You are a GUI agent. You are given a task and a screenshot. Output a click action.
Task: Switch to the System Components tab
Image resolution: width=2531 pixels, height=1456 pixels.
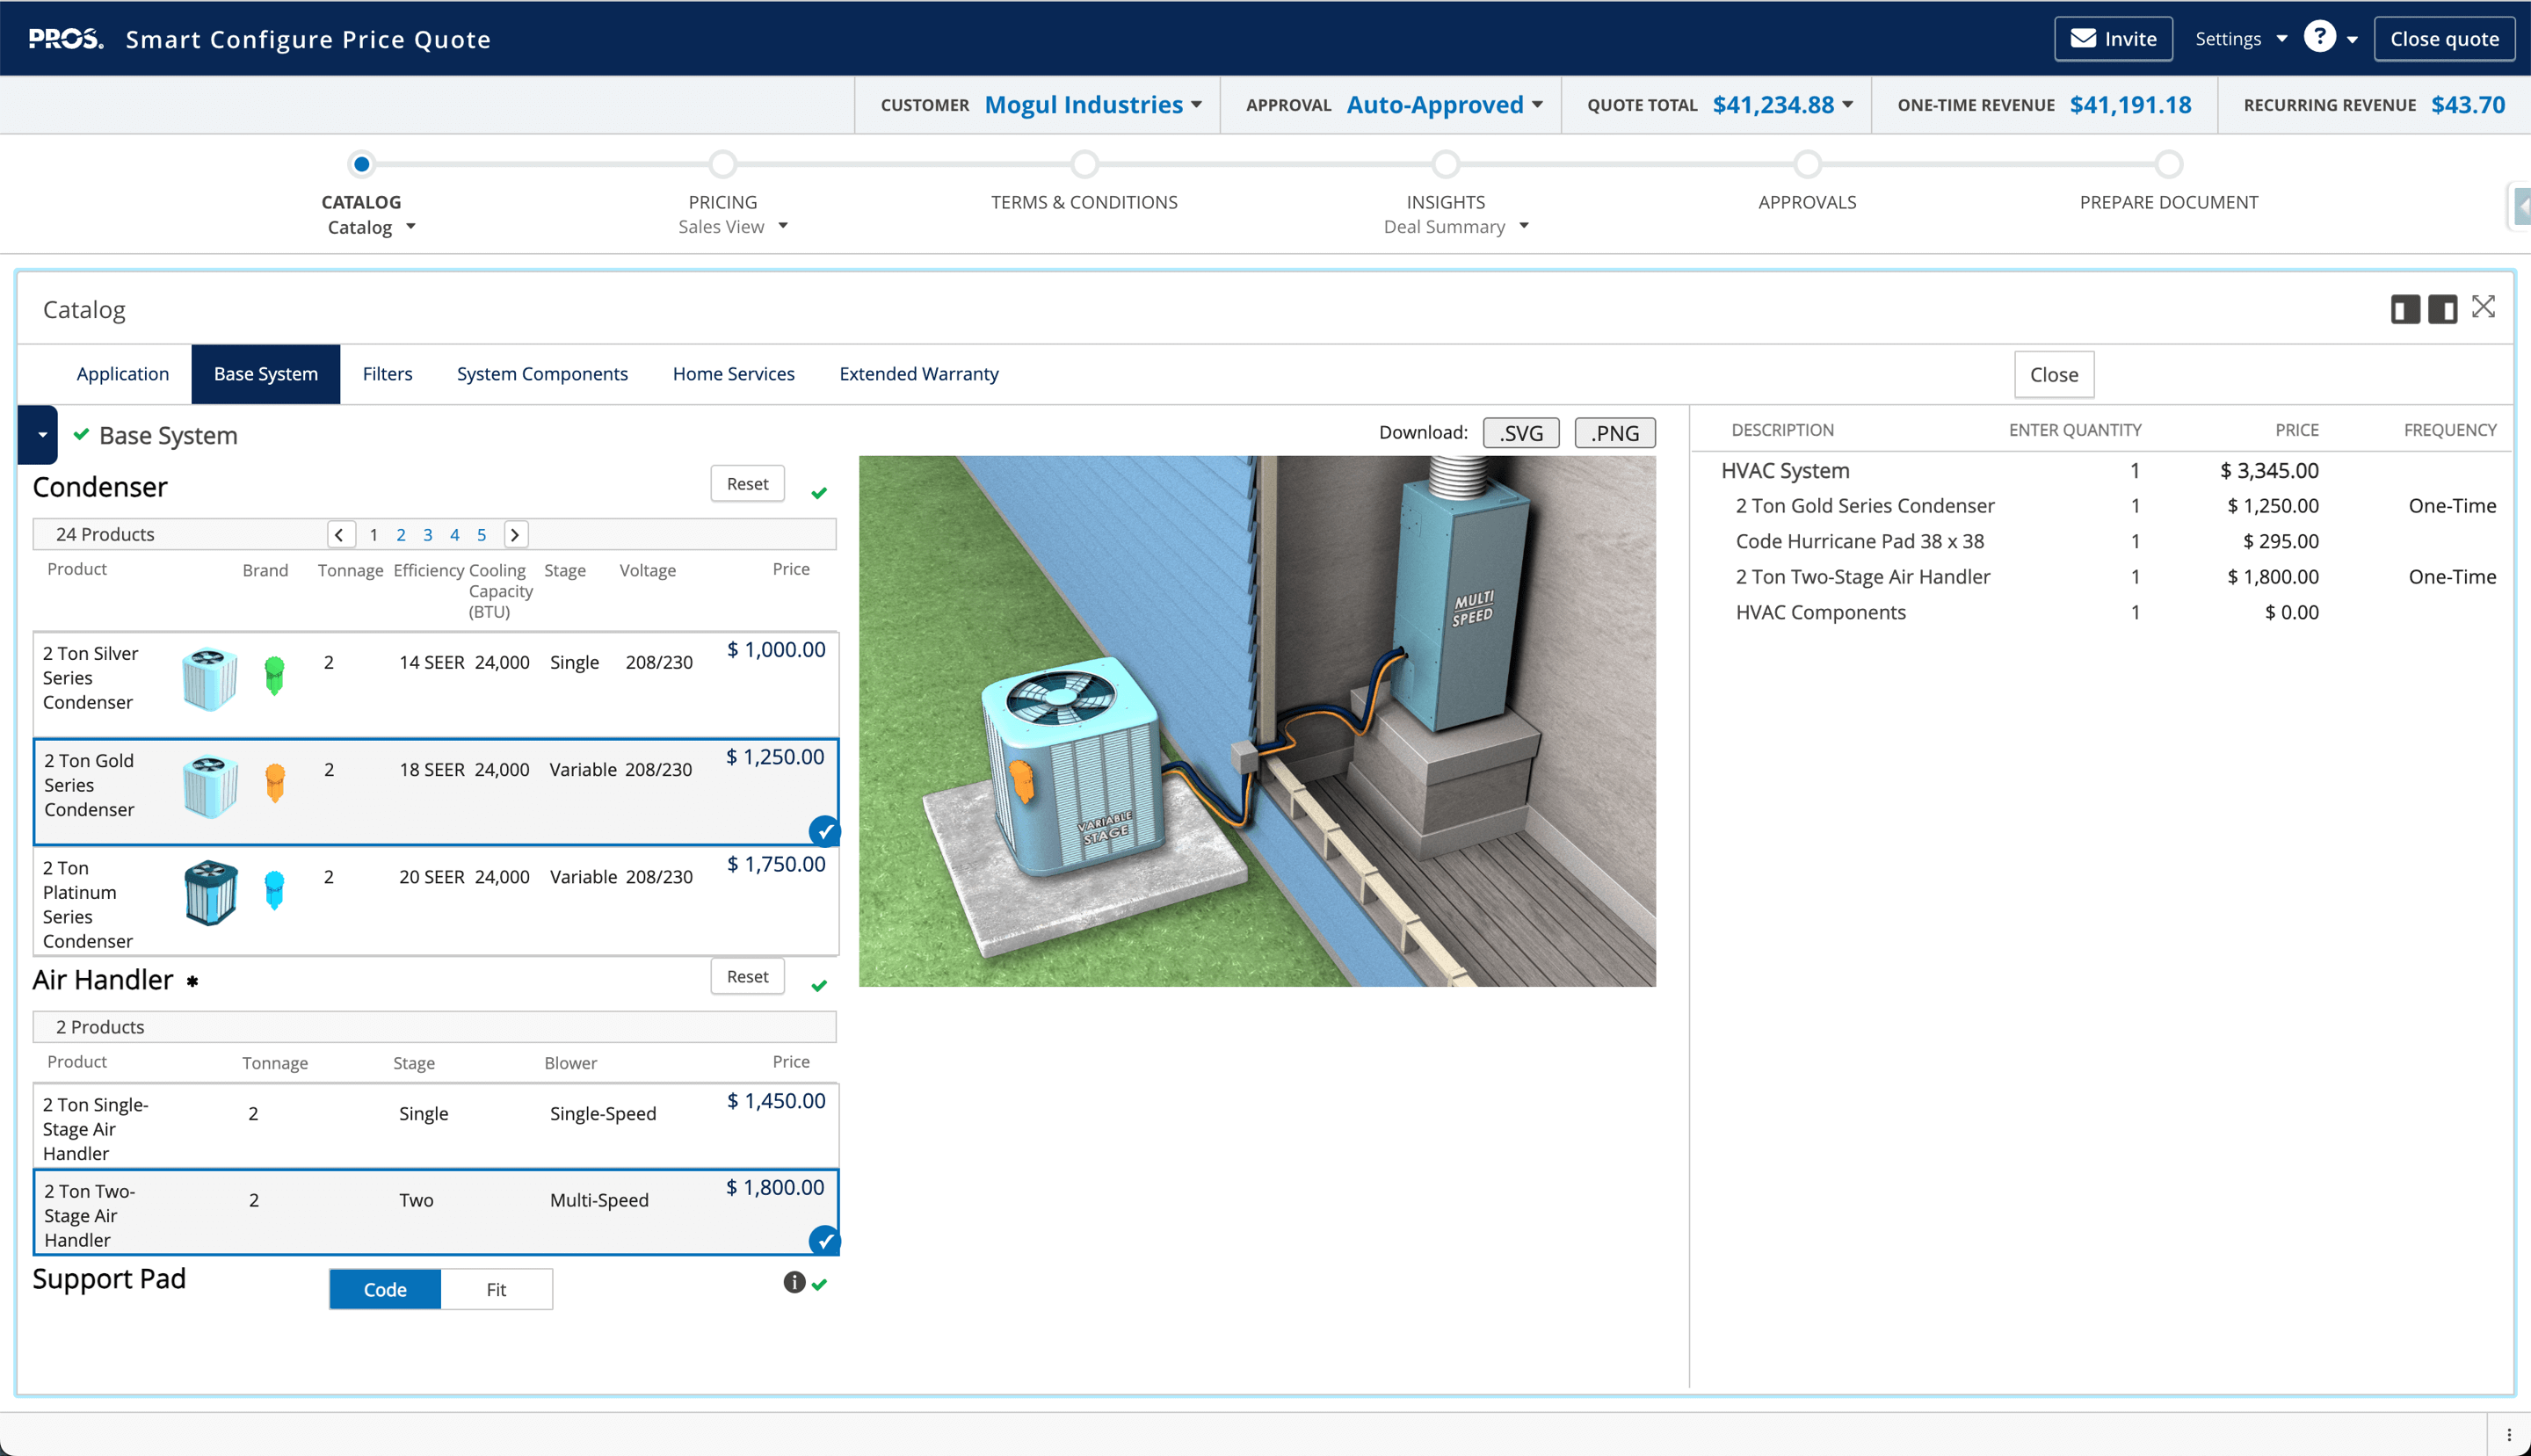coord(542,374)
